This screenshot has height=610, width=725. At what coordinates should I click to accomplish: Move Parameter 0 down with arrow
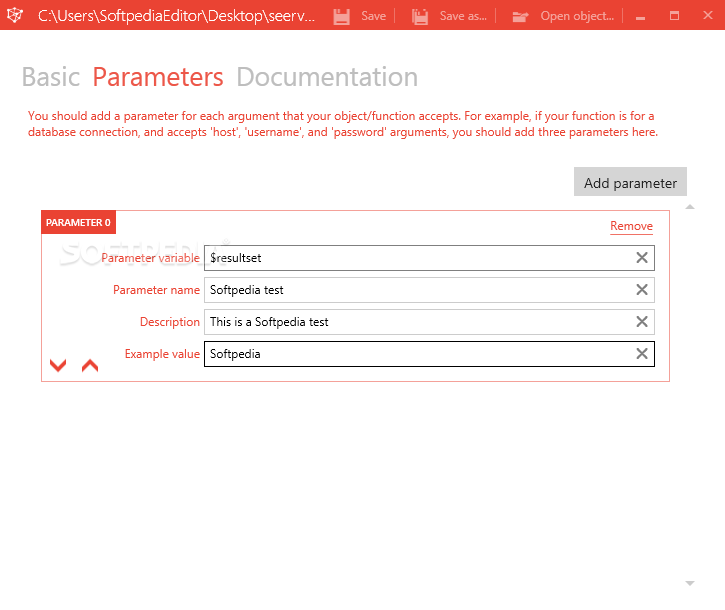pos(58,365)
